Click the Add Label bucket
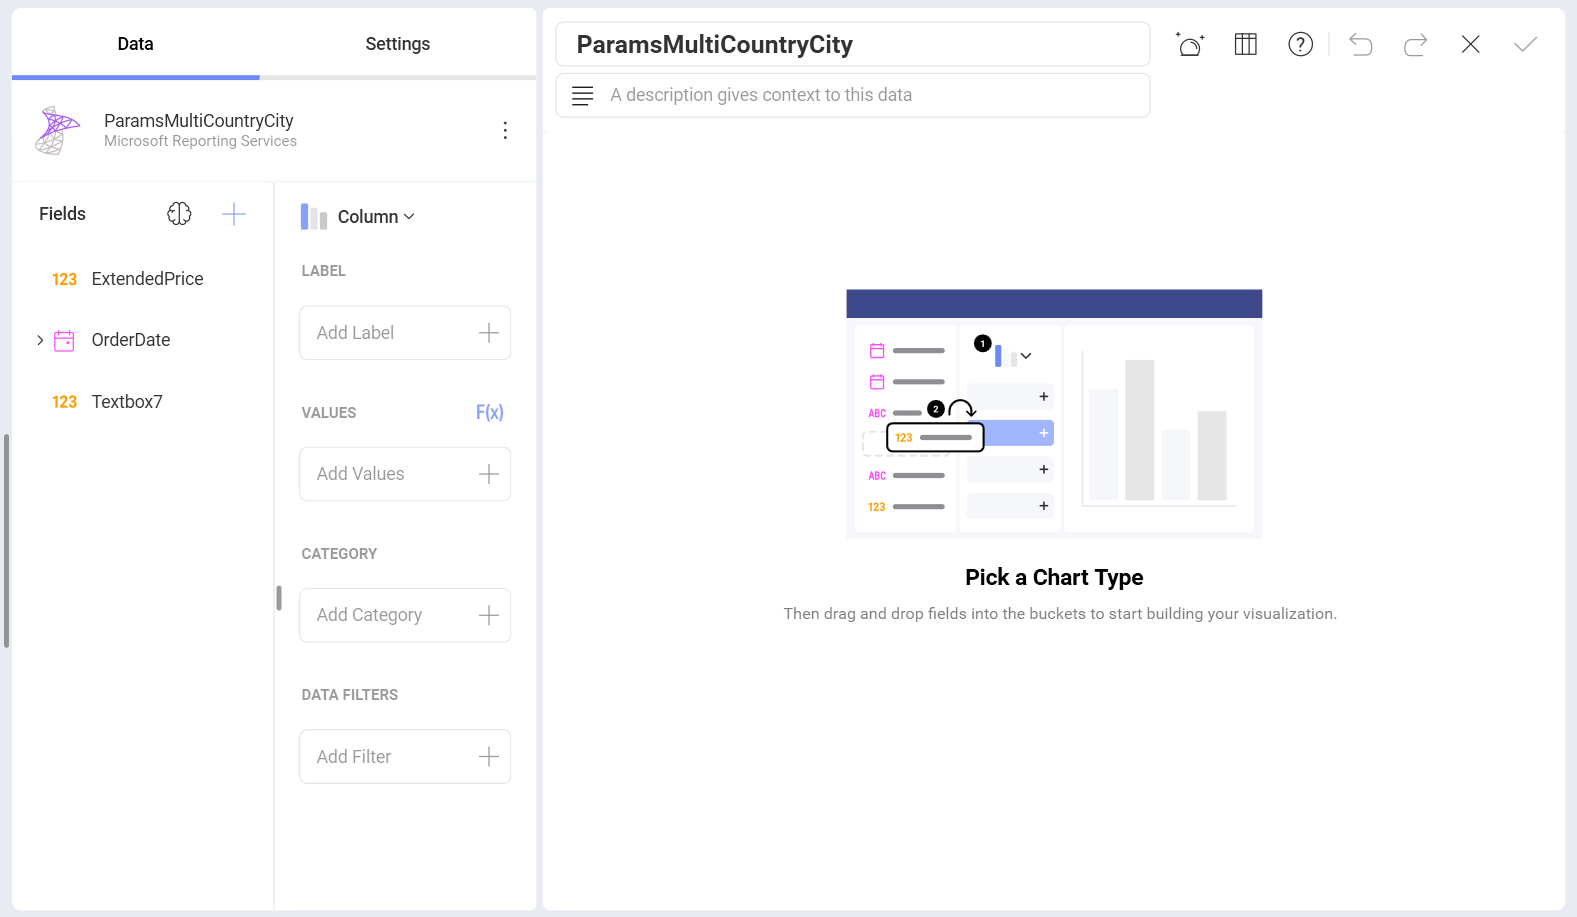The width and height of the screenshot is (1577, 917). (x=405, y=333)
